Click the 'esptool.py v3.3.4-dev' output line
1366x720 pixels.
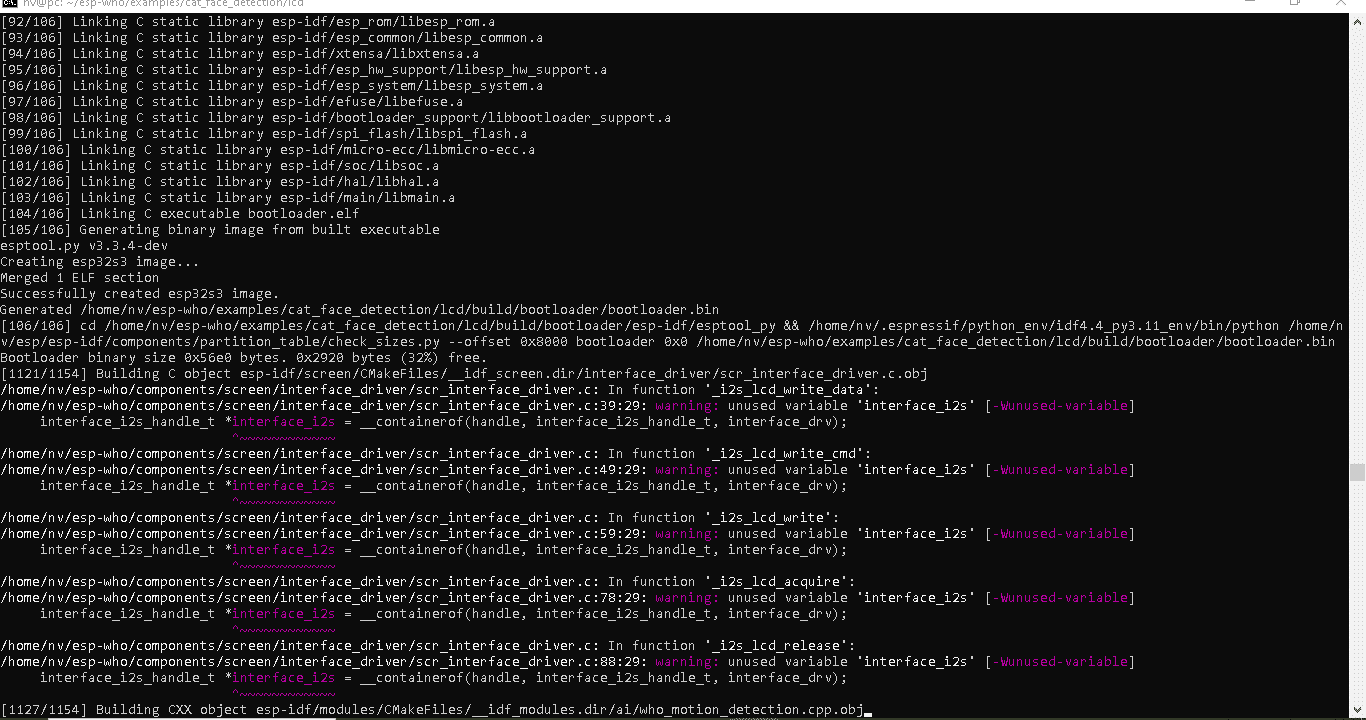pyautogui.click(x=84, y=246)
